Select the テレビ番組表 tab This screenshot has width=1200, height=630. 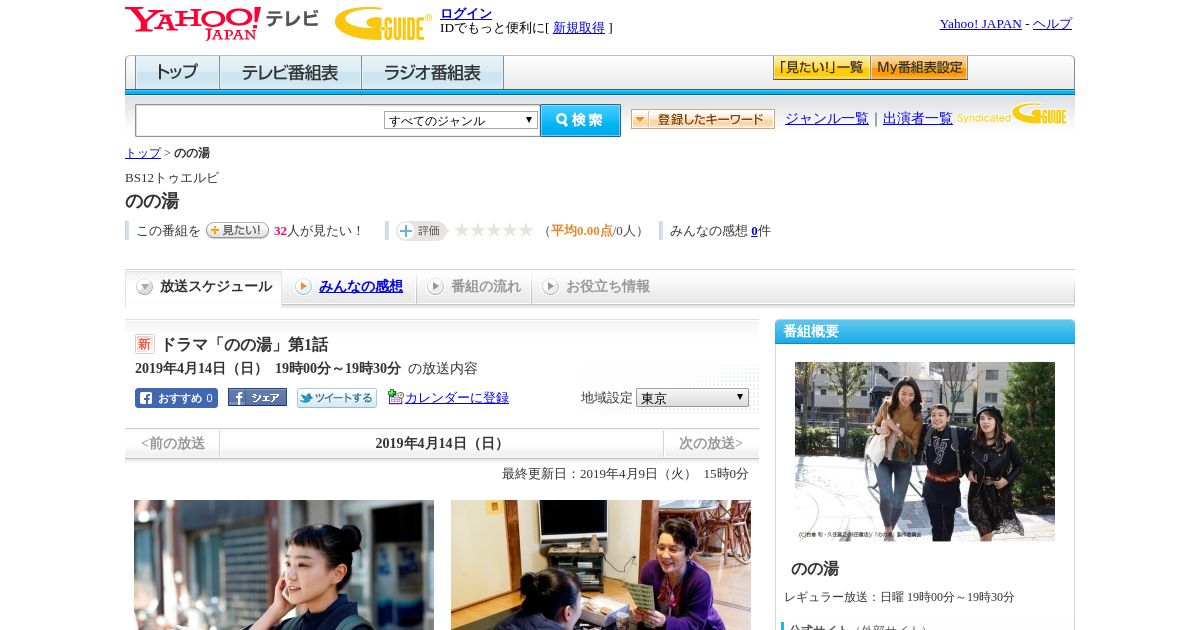pos(290,73)
